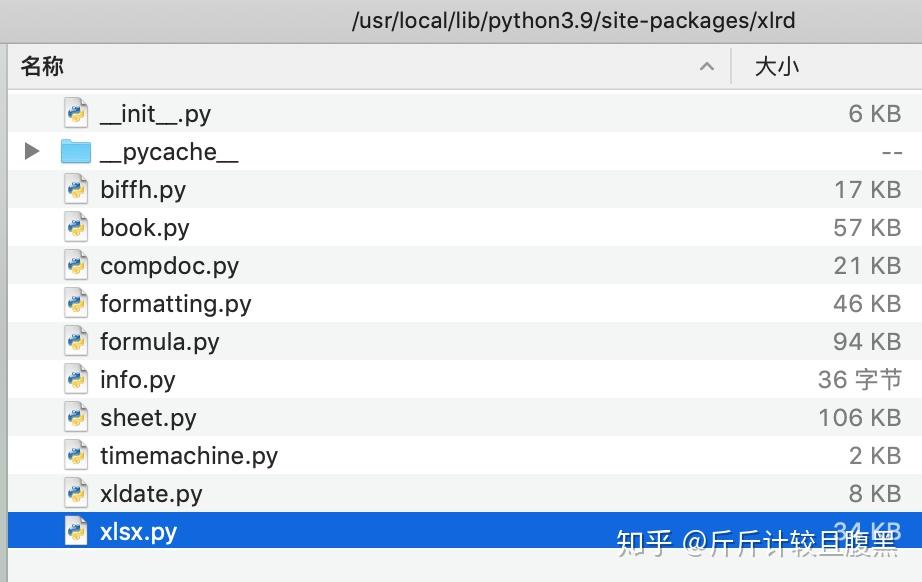Image resolution: width=922 pixels, height=582 pixels.
Task: Click the Python icon on the selected xlsx.py row
Action: coord(76,531)
